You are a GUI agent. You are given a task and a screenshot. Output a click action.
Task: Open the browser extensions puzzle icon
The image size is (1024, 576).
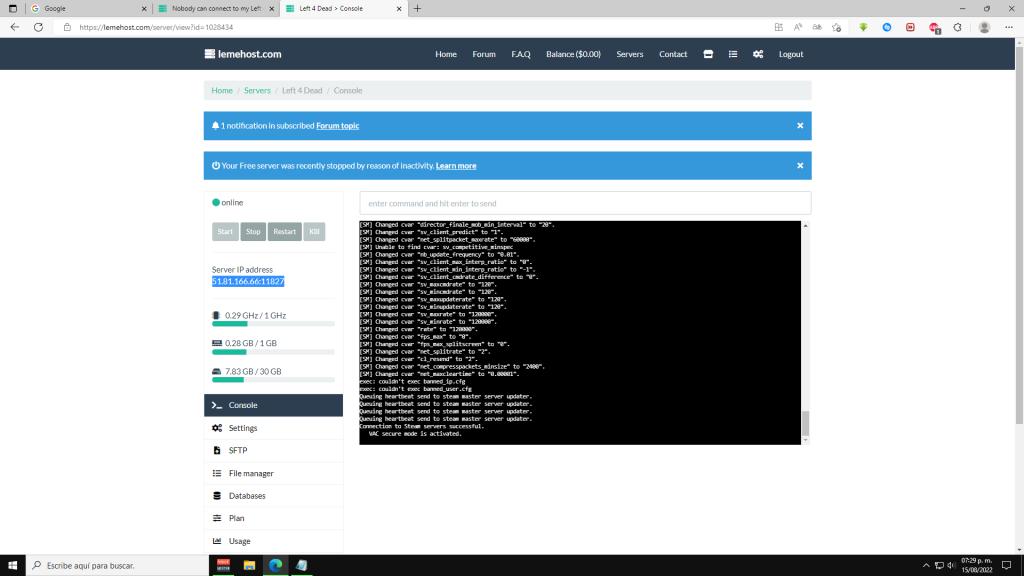point(957,27)
